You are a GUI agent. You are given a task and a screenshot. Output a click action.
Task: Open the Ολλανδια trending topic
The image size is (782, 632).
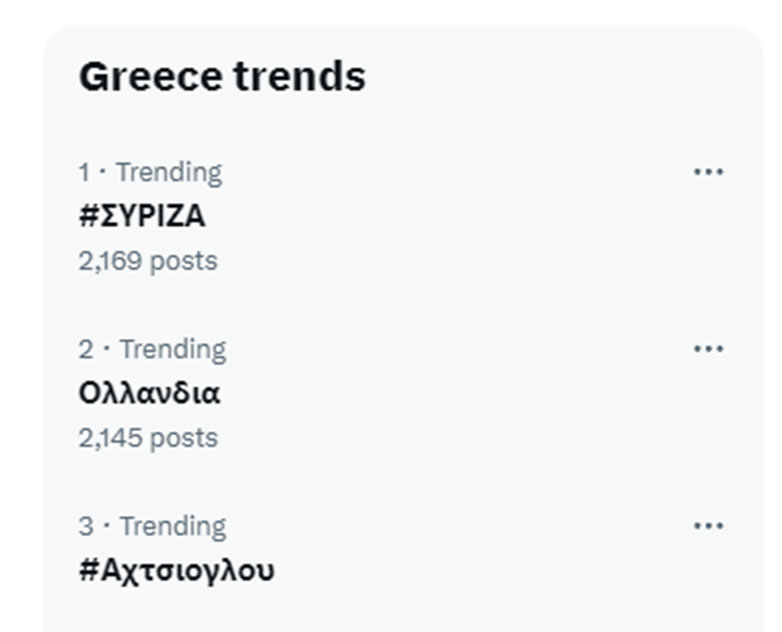149,393
